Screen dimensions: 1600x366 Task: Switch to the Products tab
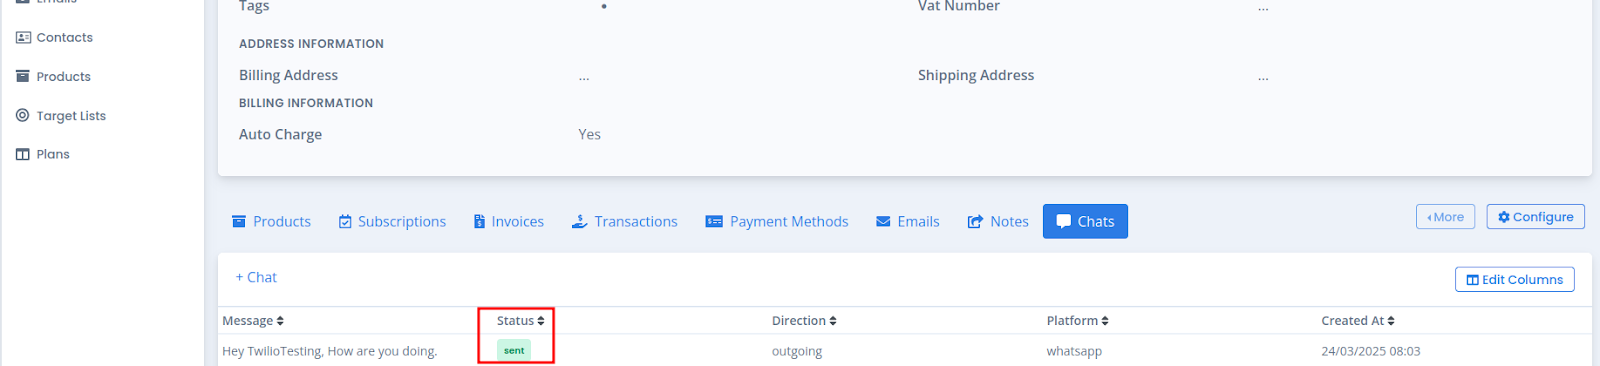[x=271, y=222]
